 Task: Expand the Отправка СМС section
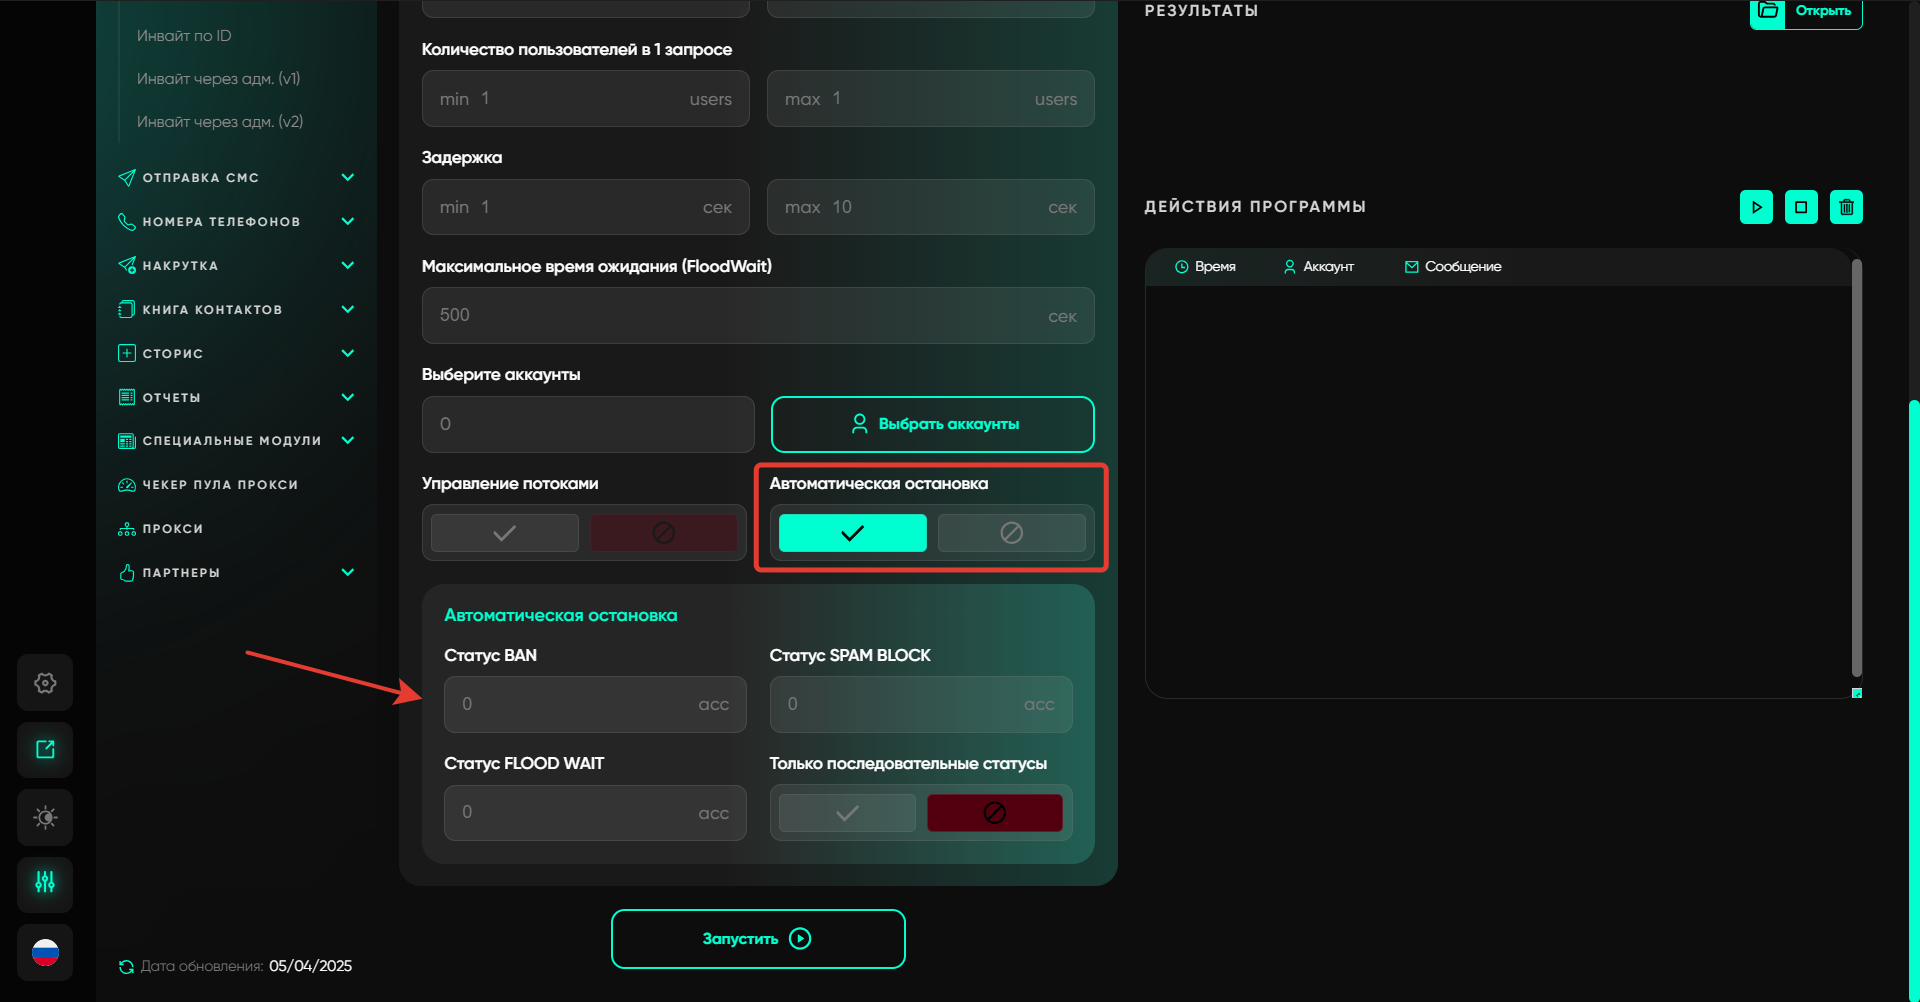[x=348, y=178]
